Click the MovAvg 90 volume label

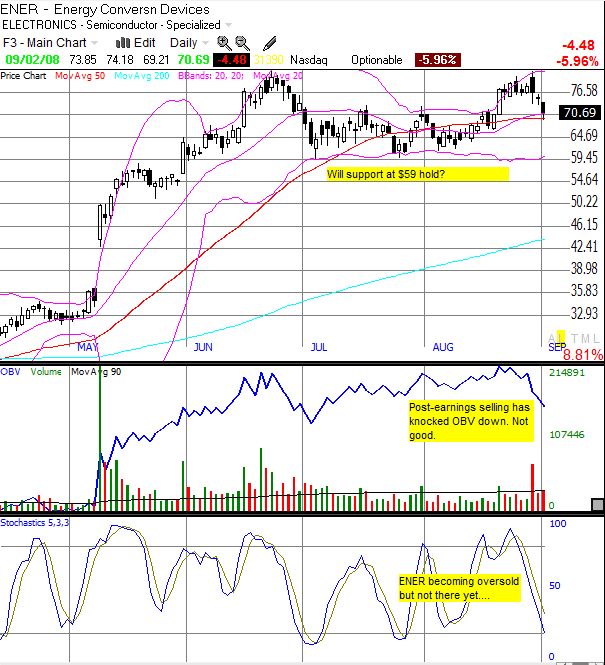click(x=96, y=372)
